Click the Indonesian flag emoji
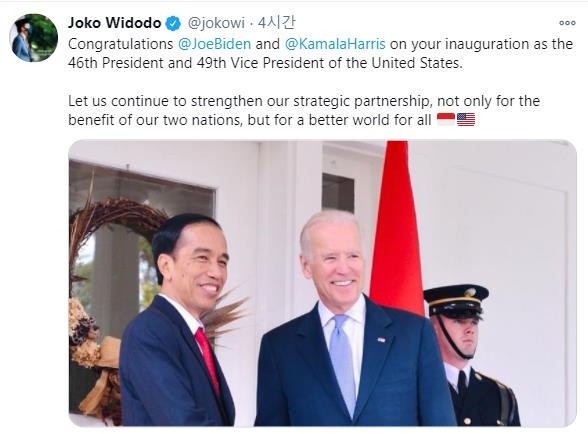Screen dimensions: 588x434 click(x=446, y=120)
